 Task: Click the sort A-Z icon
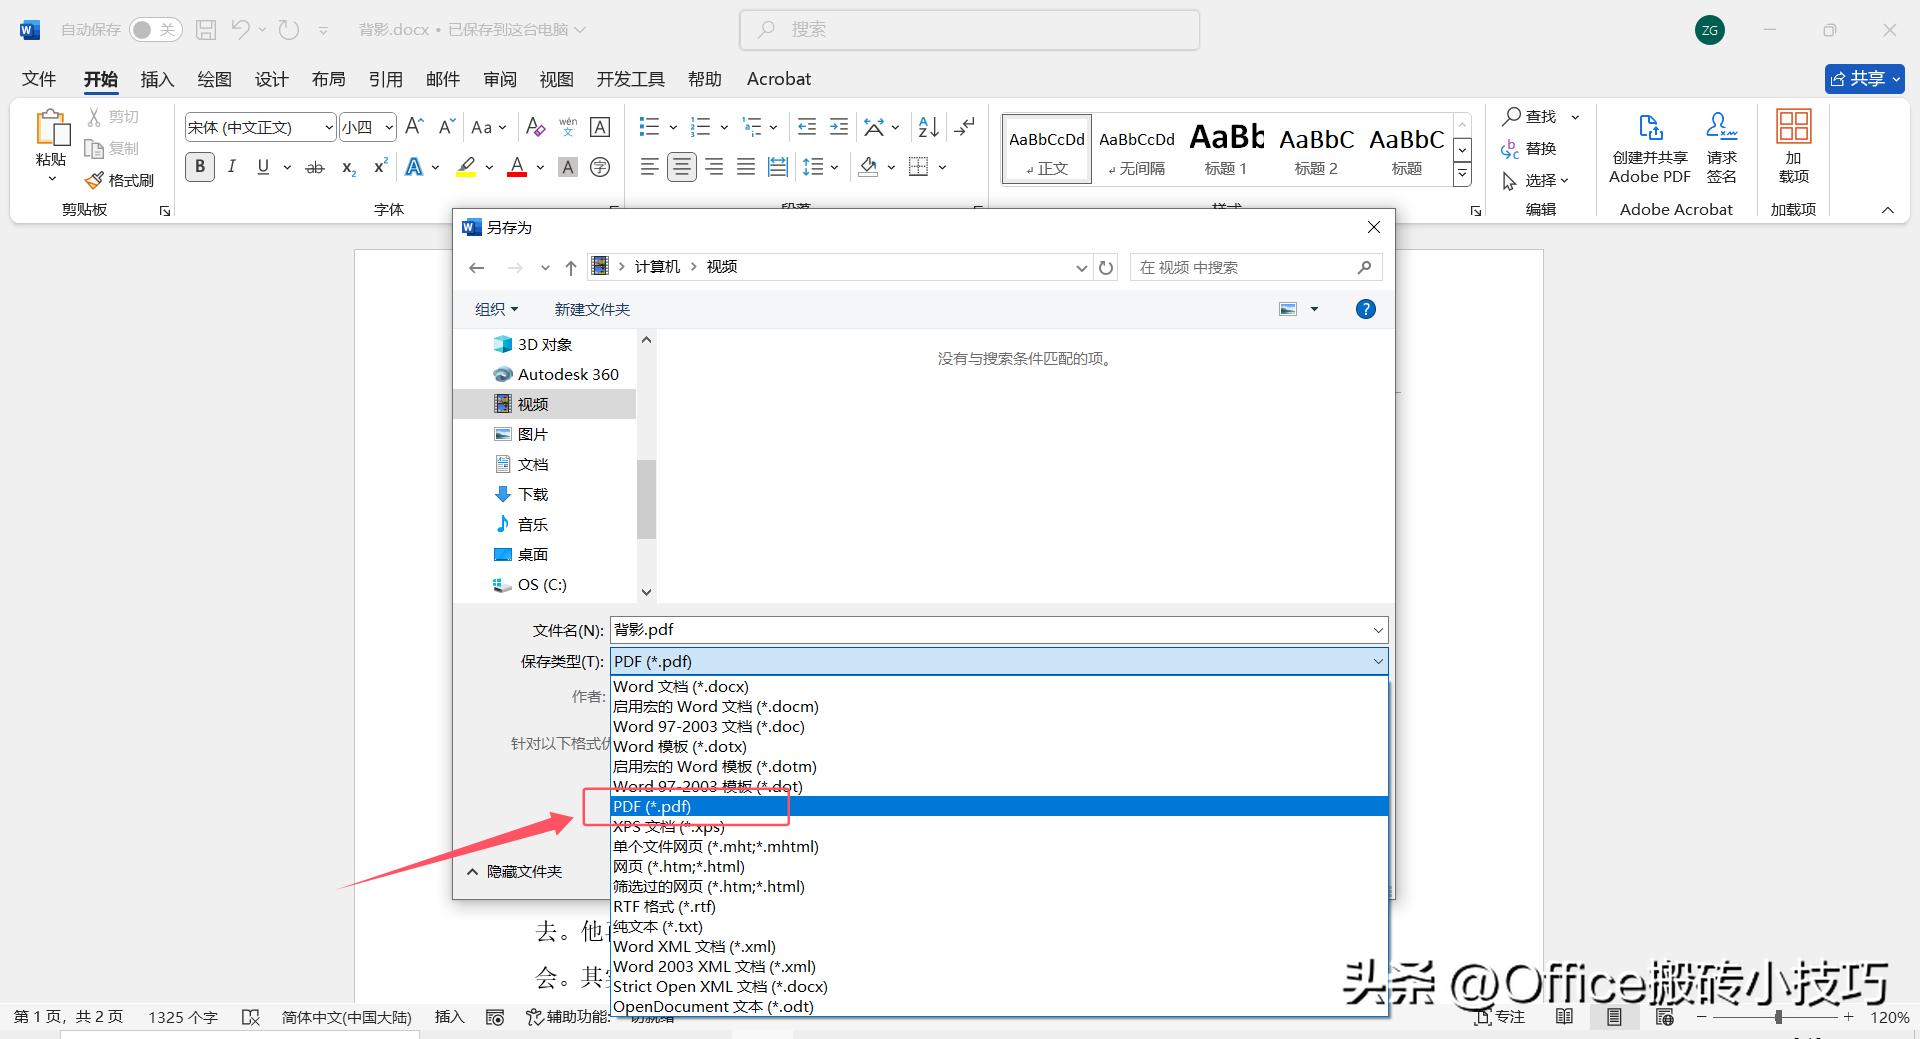pos(928,127)
